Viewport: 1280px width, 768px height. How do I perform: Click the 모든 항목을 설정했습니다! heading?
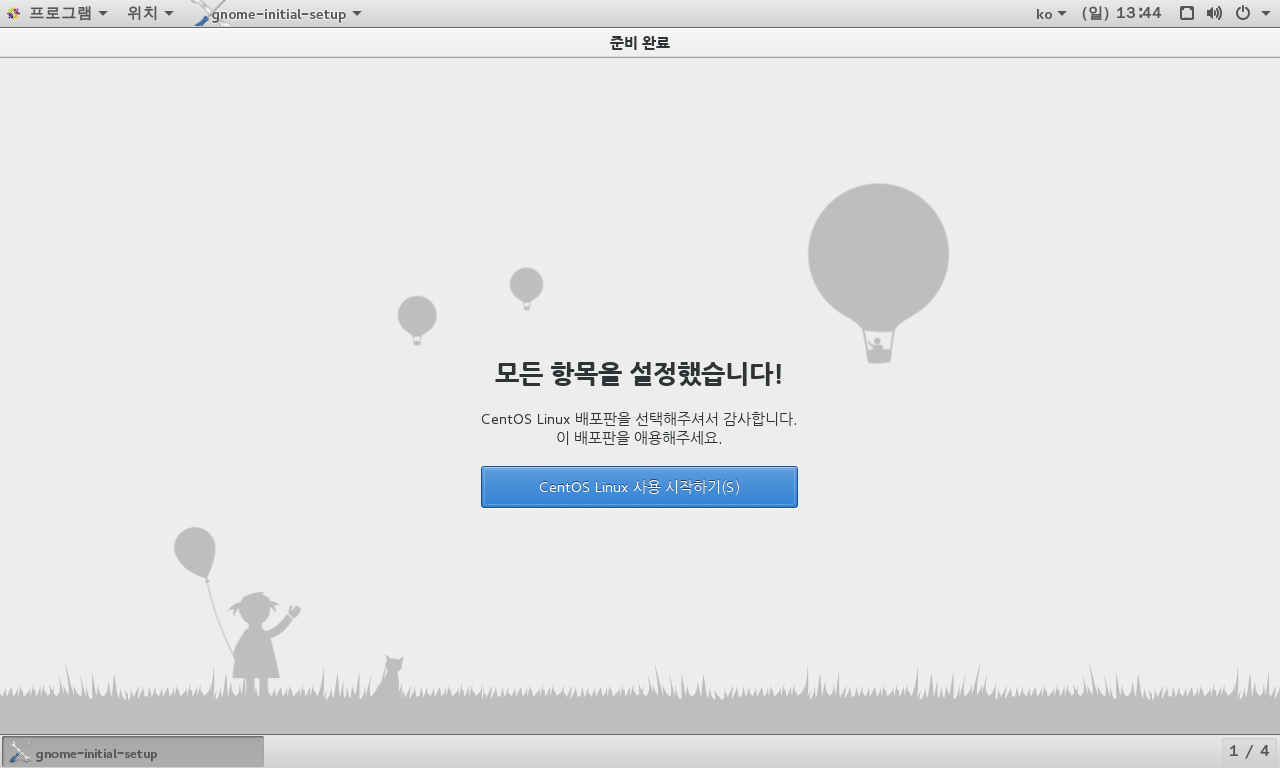click(x=639, y=374)
